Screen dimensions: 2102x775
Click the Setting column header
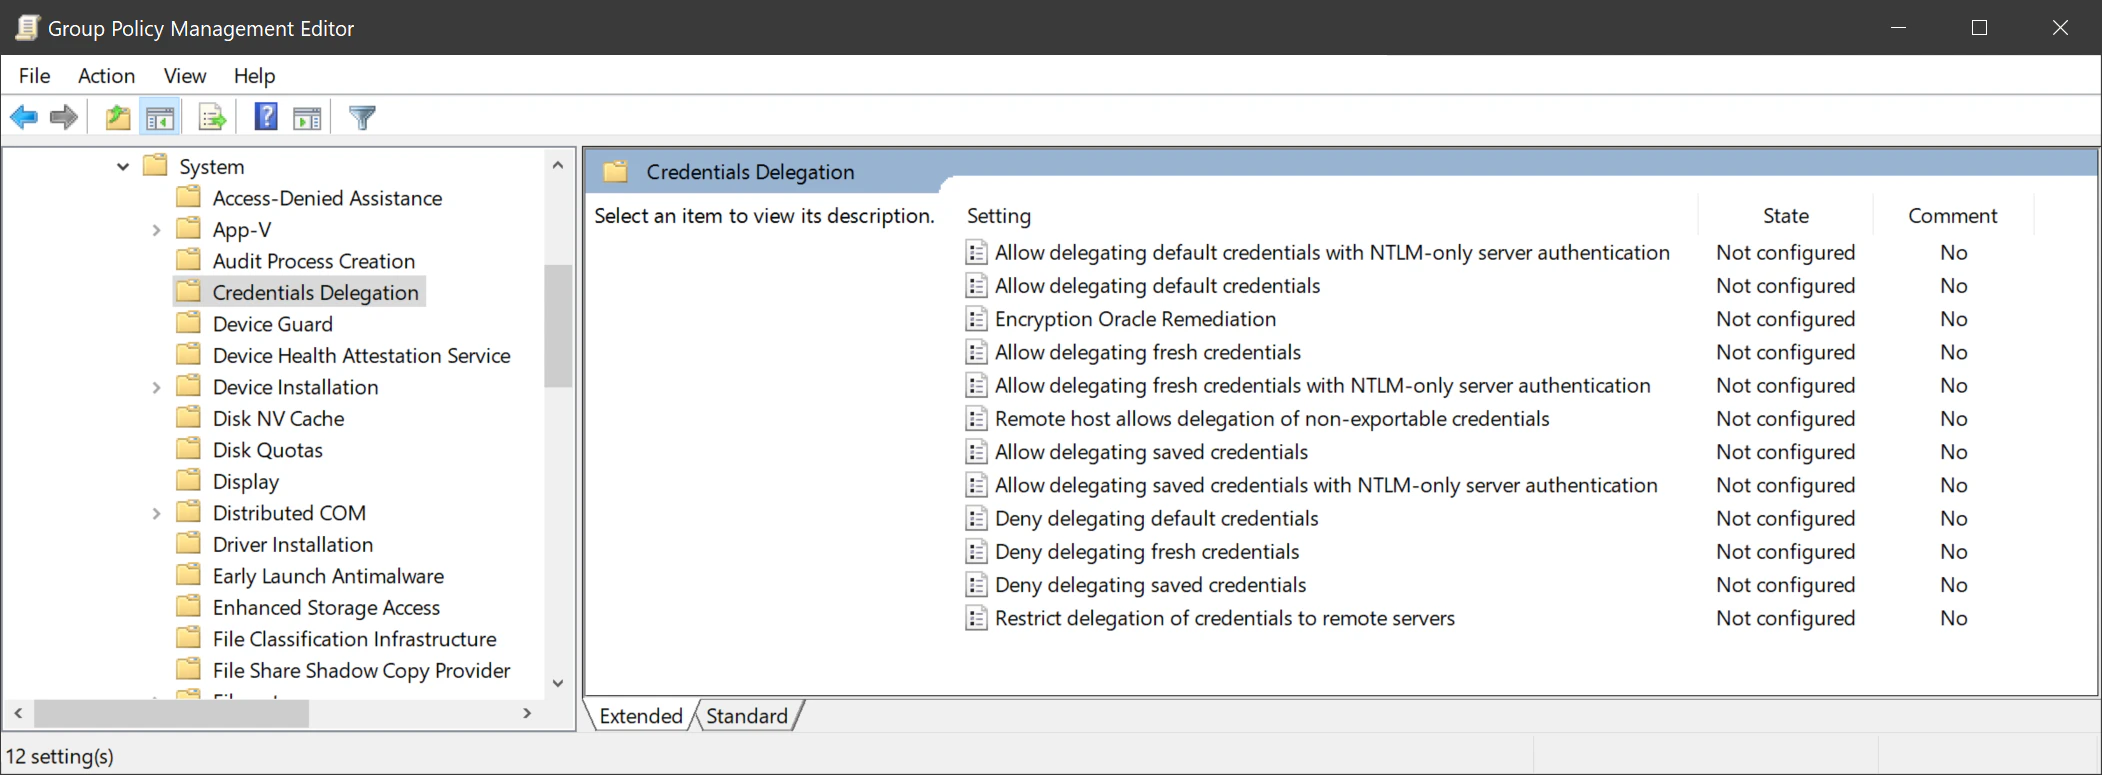tap(999, 216)
